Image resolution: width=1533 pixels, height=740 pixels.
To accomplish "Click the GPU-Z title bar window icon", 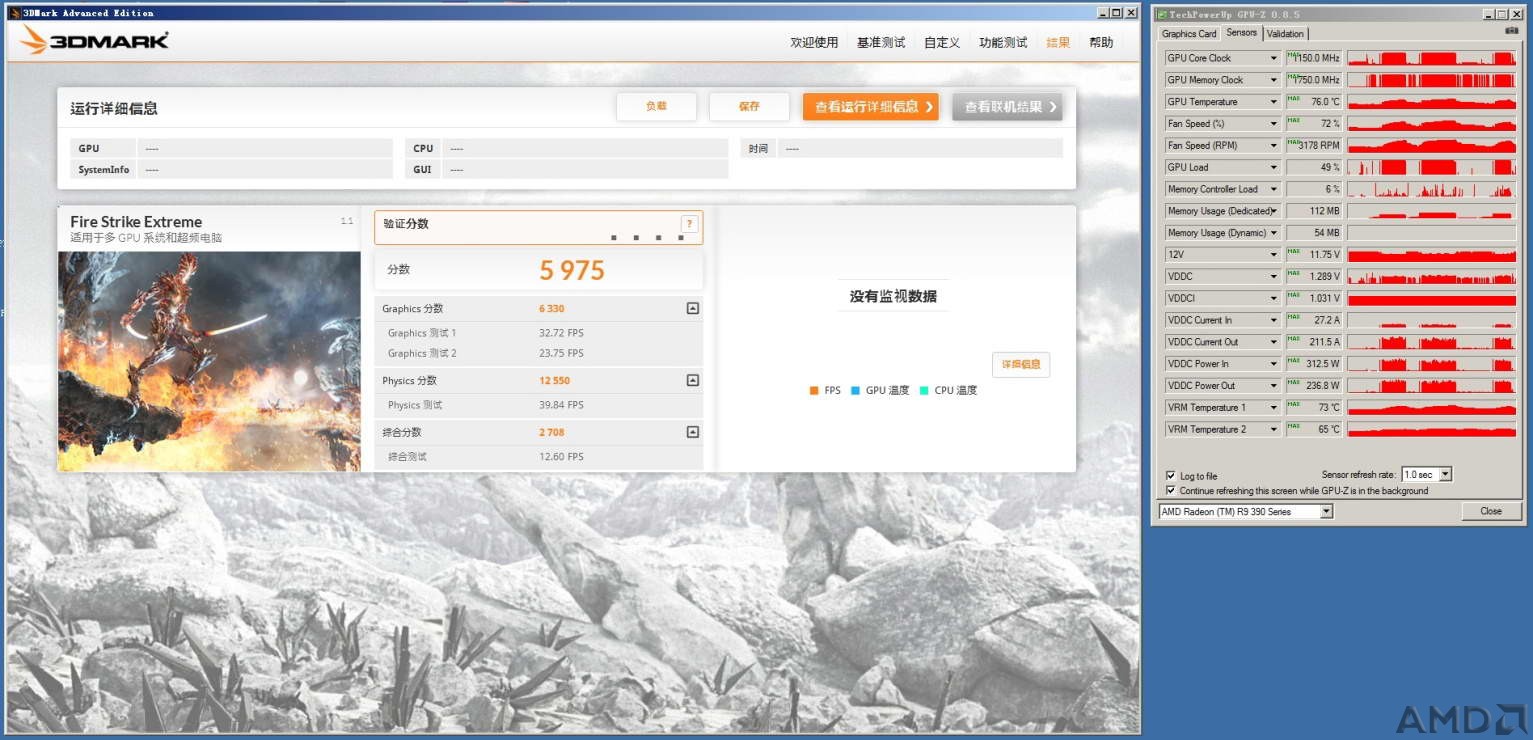I will tap(1161, 14).
